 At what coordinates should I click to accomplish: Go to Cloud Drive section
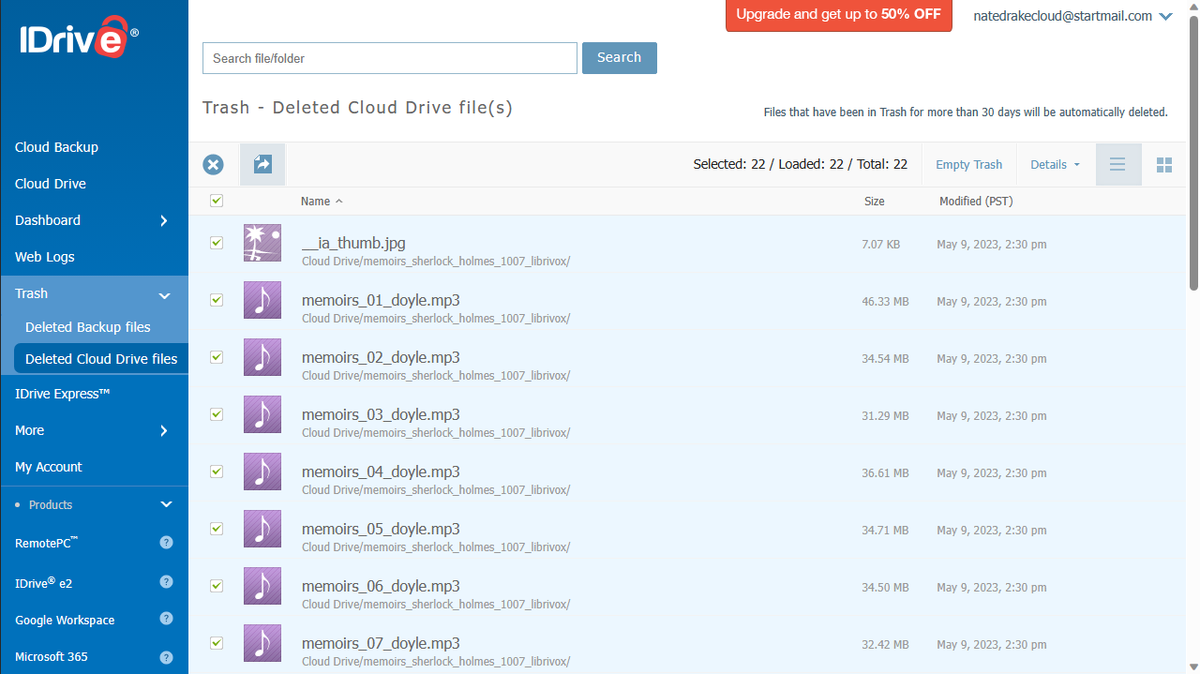(x=50, y=183)
